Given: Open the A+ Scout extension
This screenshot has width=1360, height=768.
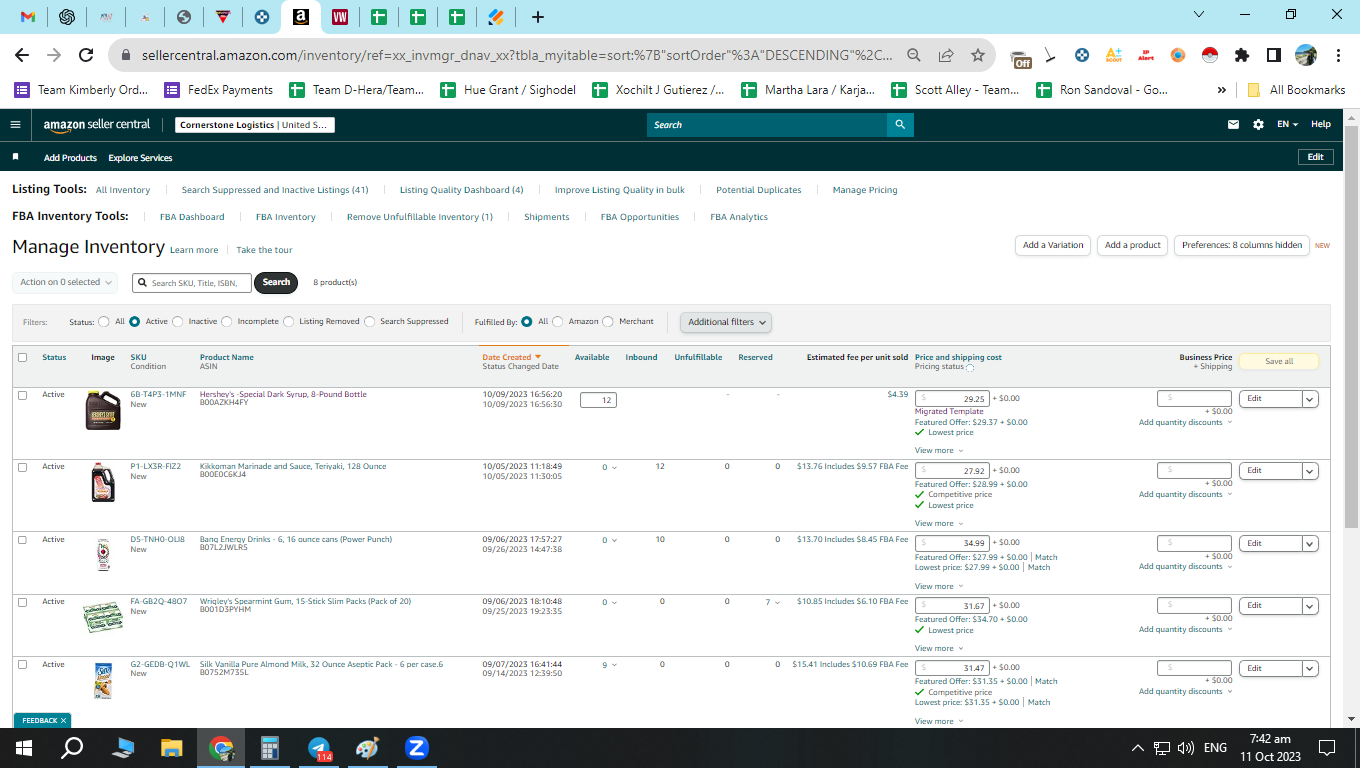Looking at the screenshot, I should pyautogui.click(x=1114, y=55).
